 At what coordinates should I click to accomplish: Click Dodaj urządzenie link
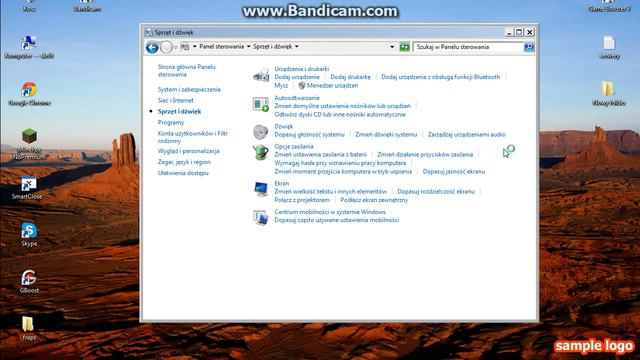coord(297,77)
